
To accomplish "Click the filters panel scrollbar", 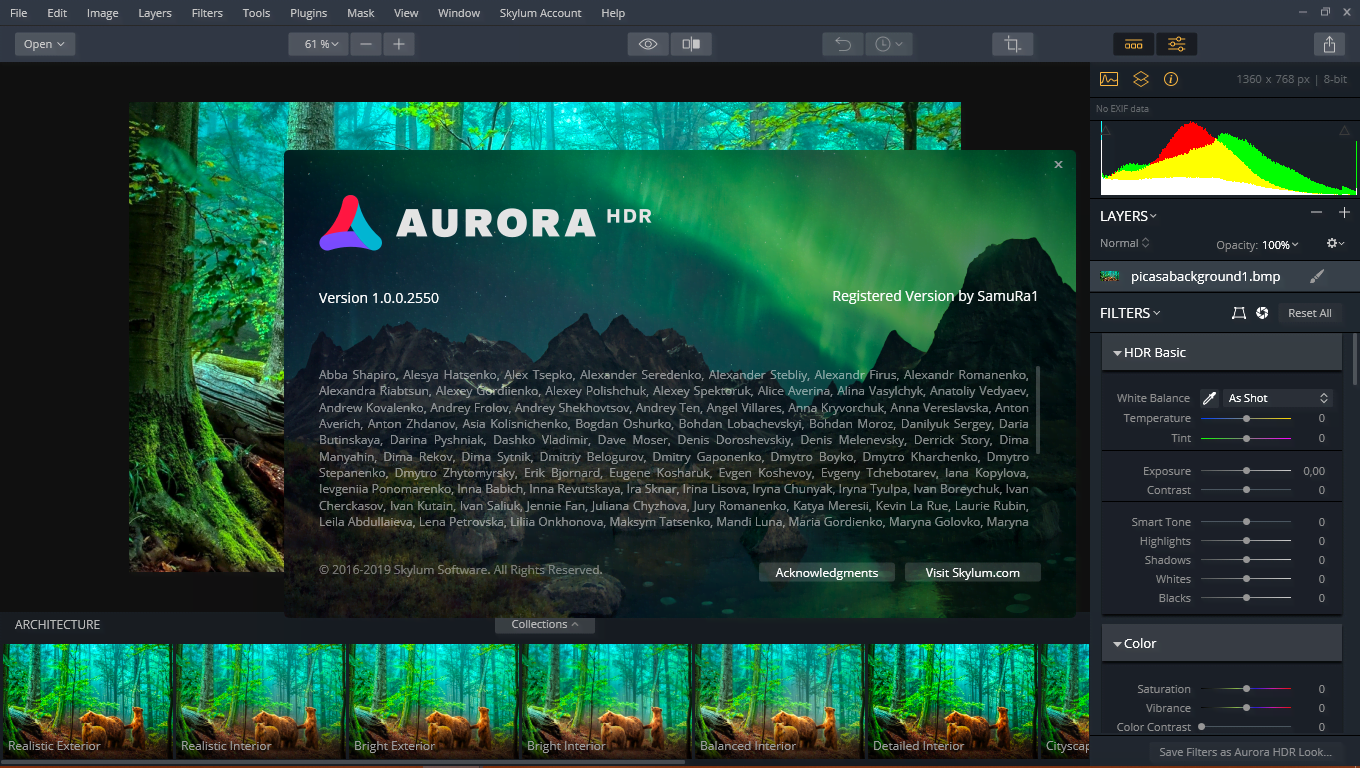I will [1355, 360].
